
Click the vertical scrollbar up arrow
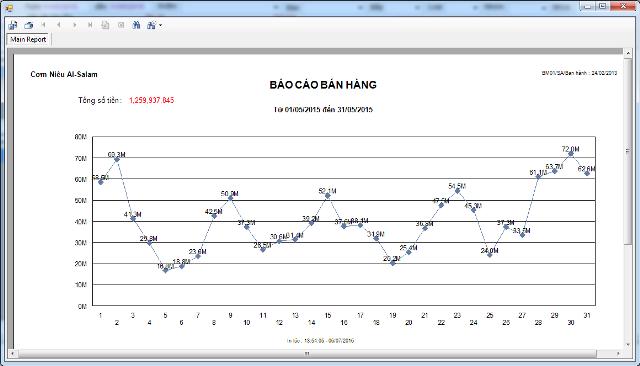628,53
